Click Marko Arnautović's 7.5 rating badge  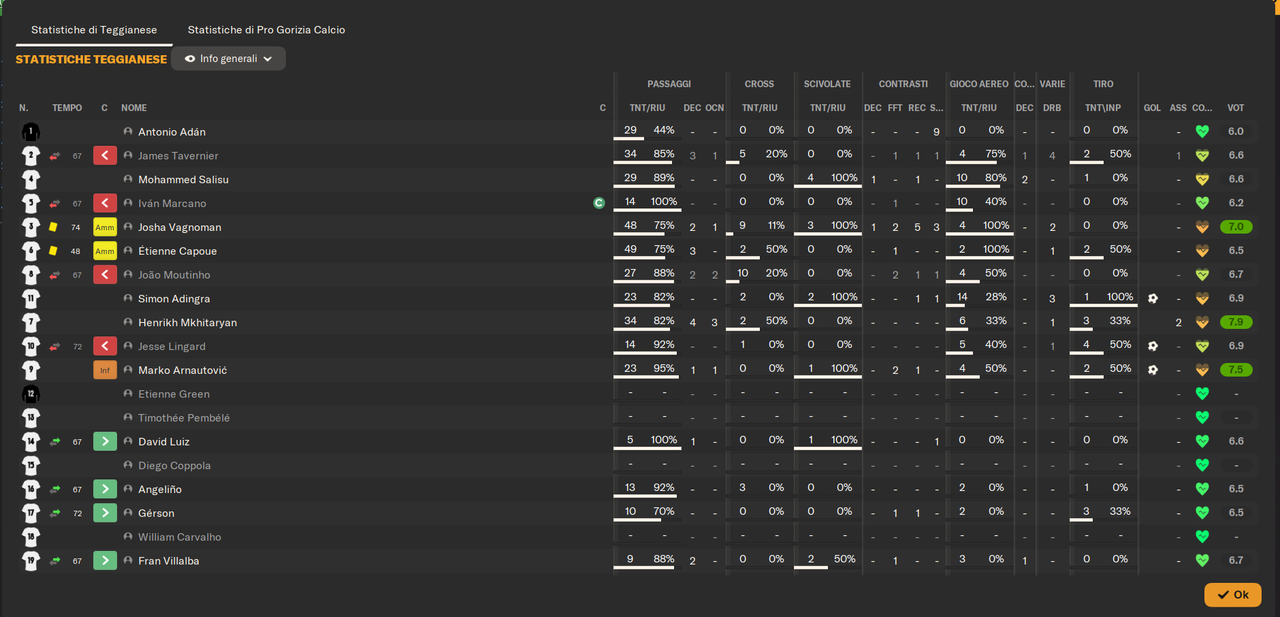click(1236, 370)
